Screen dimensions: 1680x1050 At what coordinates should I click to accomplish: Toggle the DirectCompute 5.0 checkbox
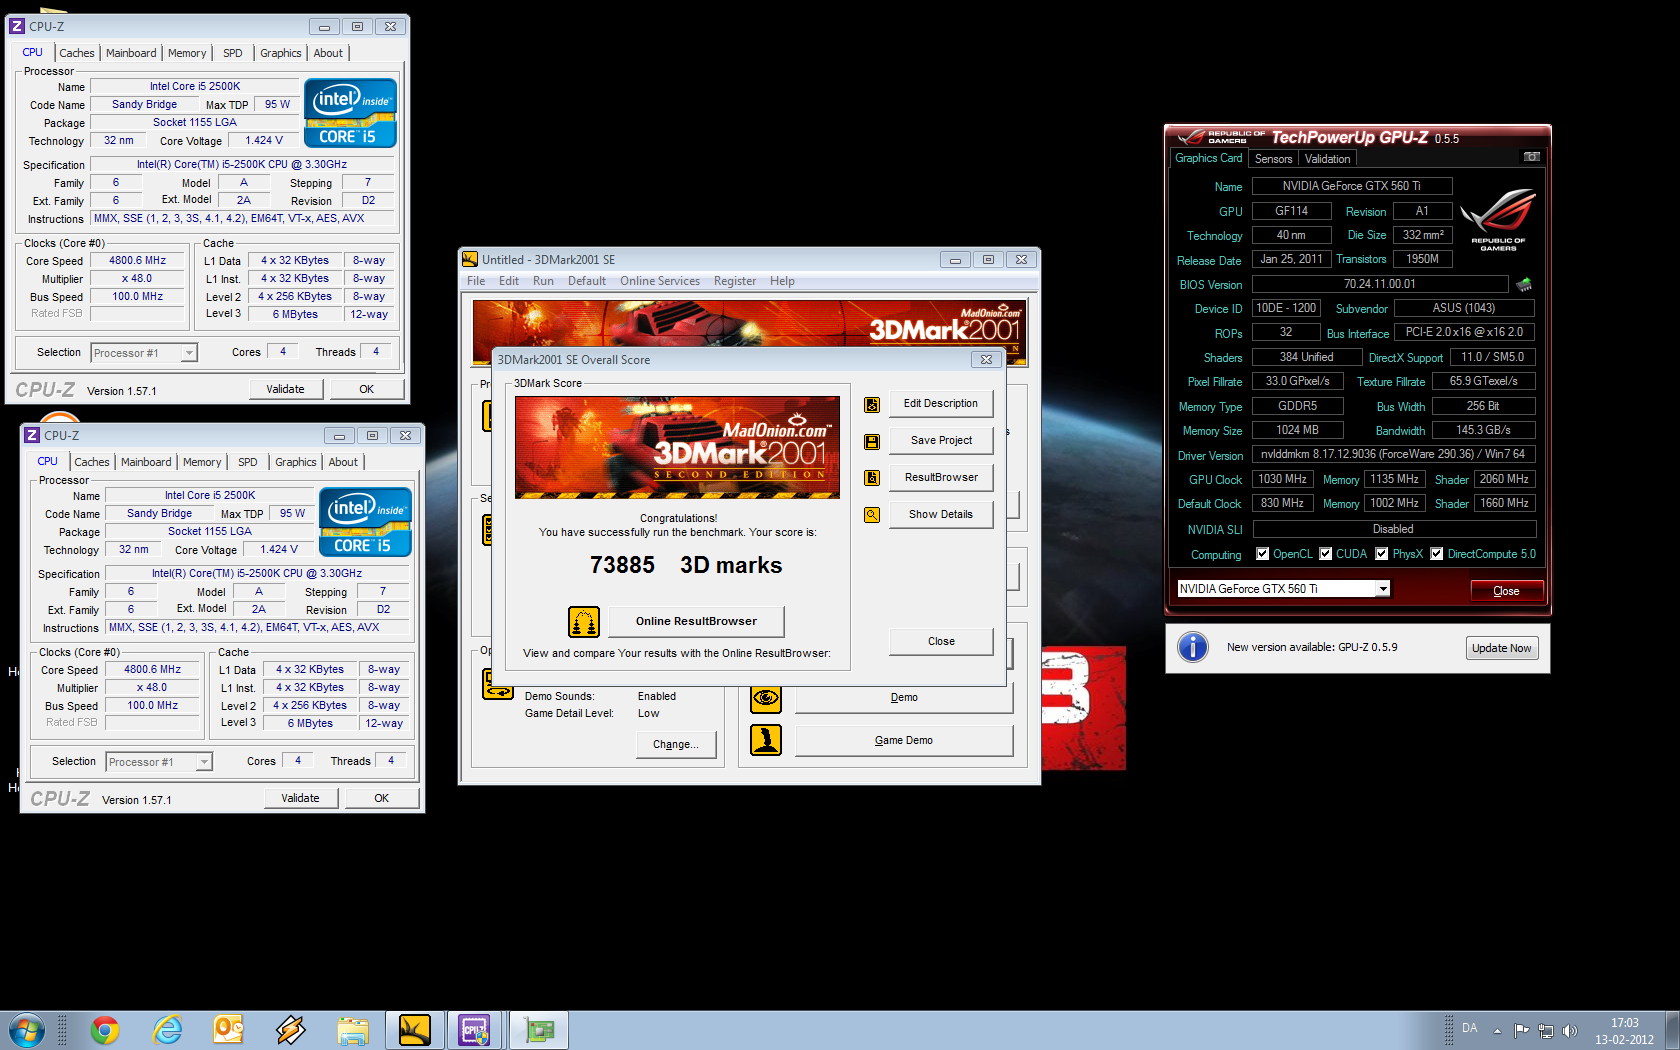point(1437,554)
